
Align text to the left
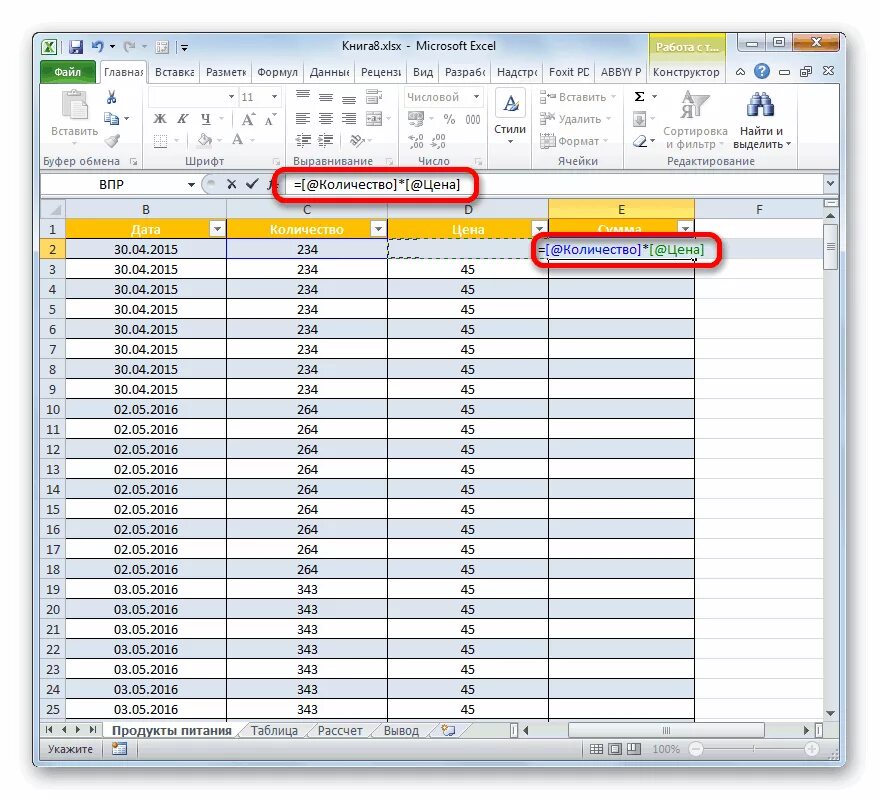pyautogui.click(x=303, y=118)
